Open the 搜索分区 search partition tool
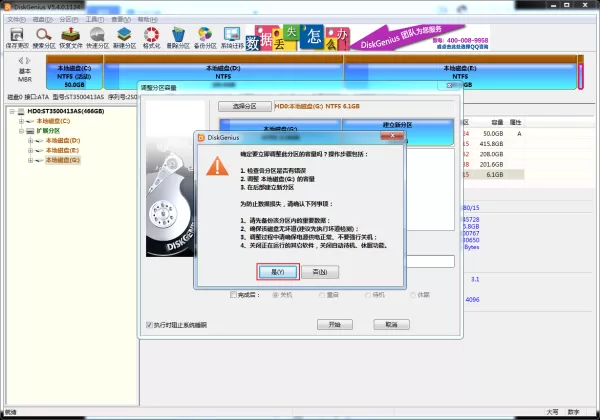 (x=44, y=37)
